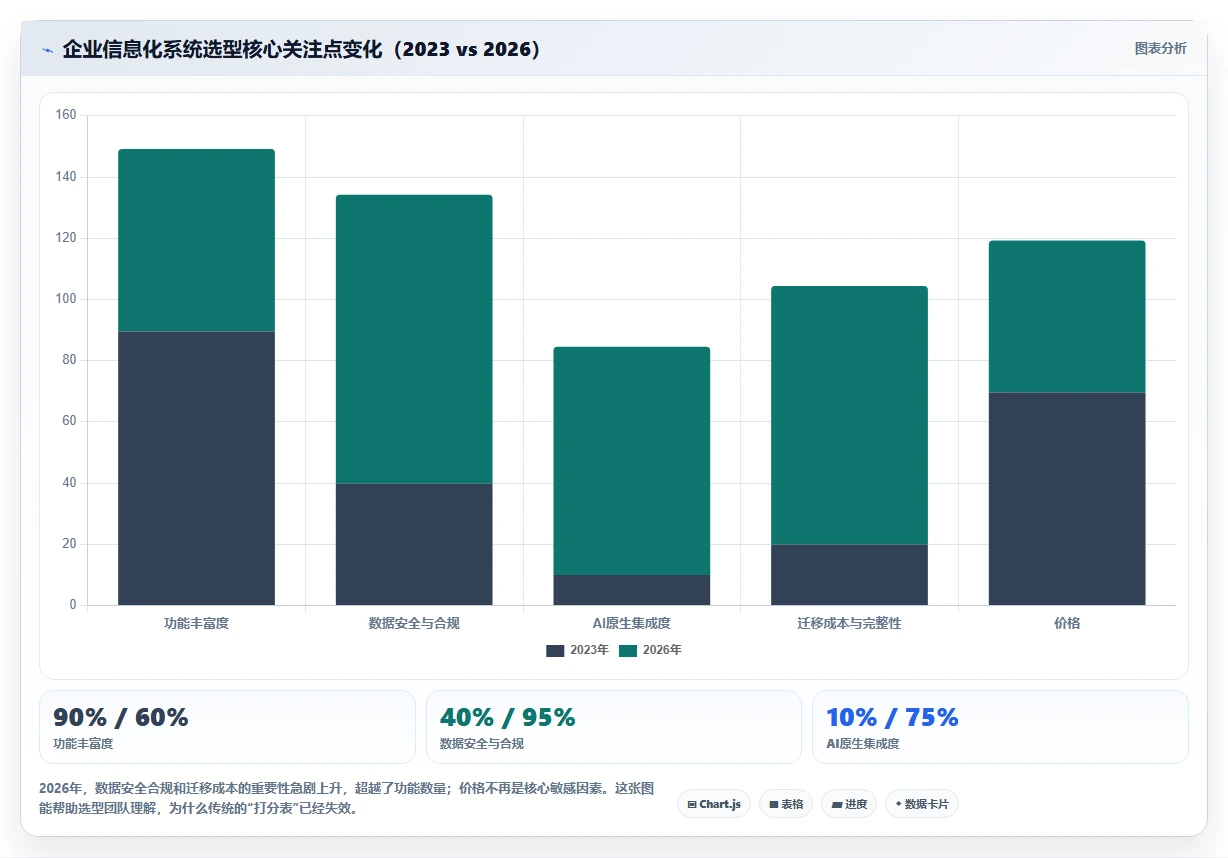
Task: Click the 40% / 95% stat value
Action: click(x=508, y=717)
